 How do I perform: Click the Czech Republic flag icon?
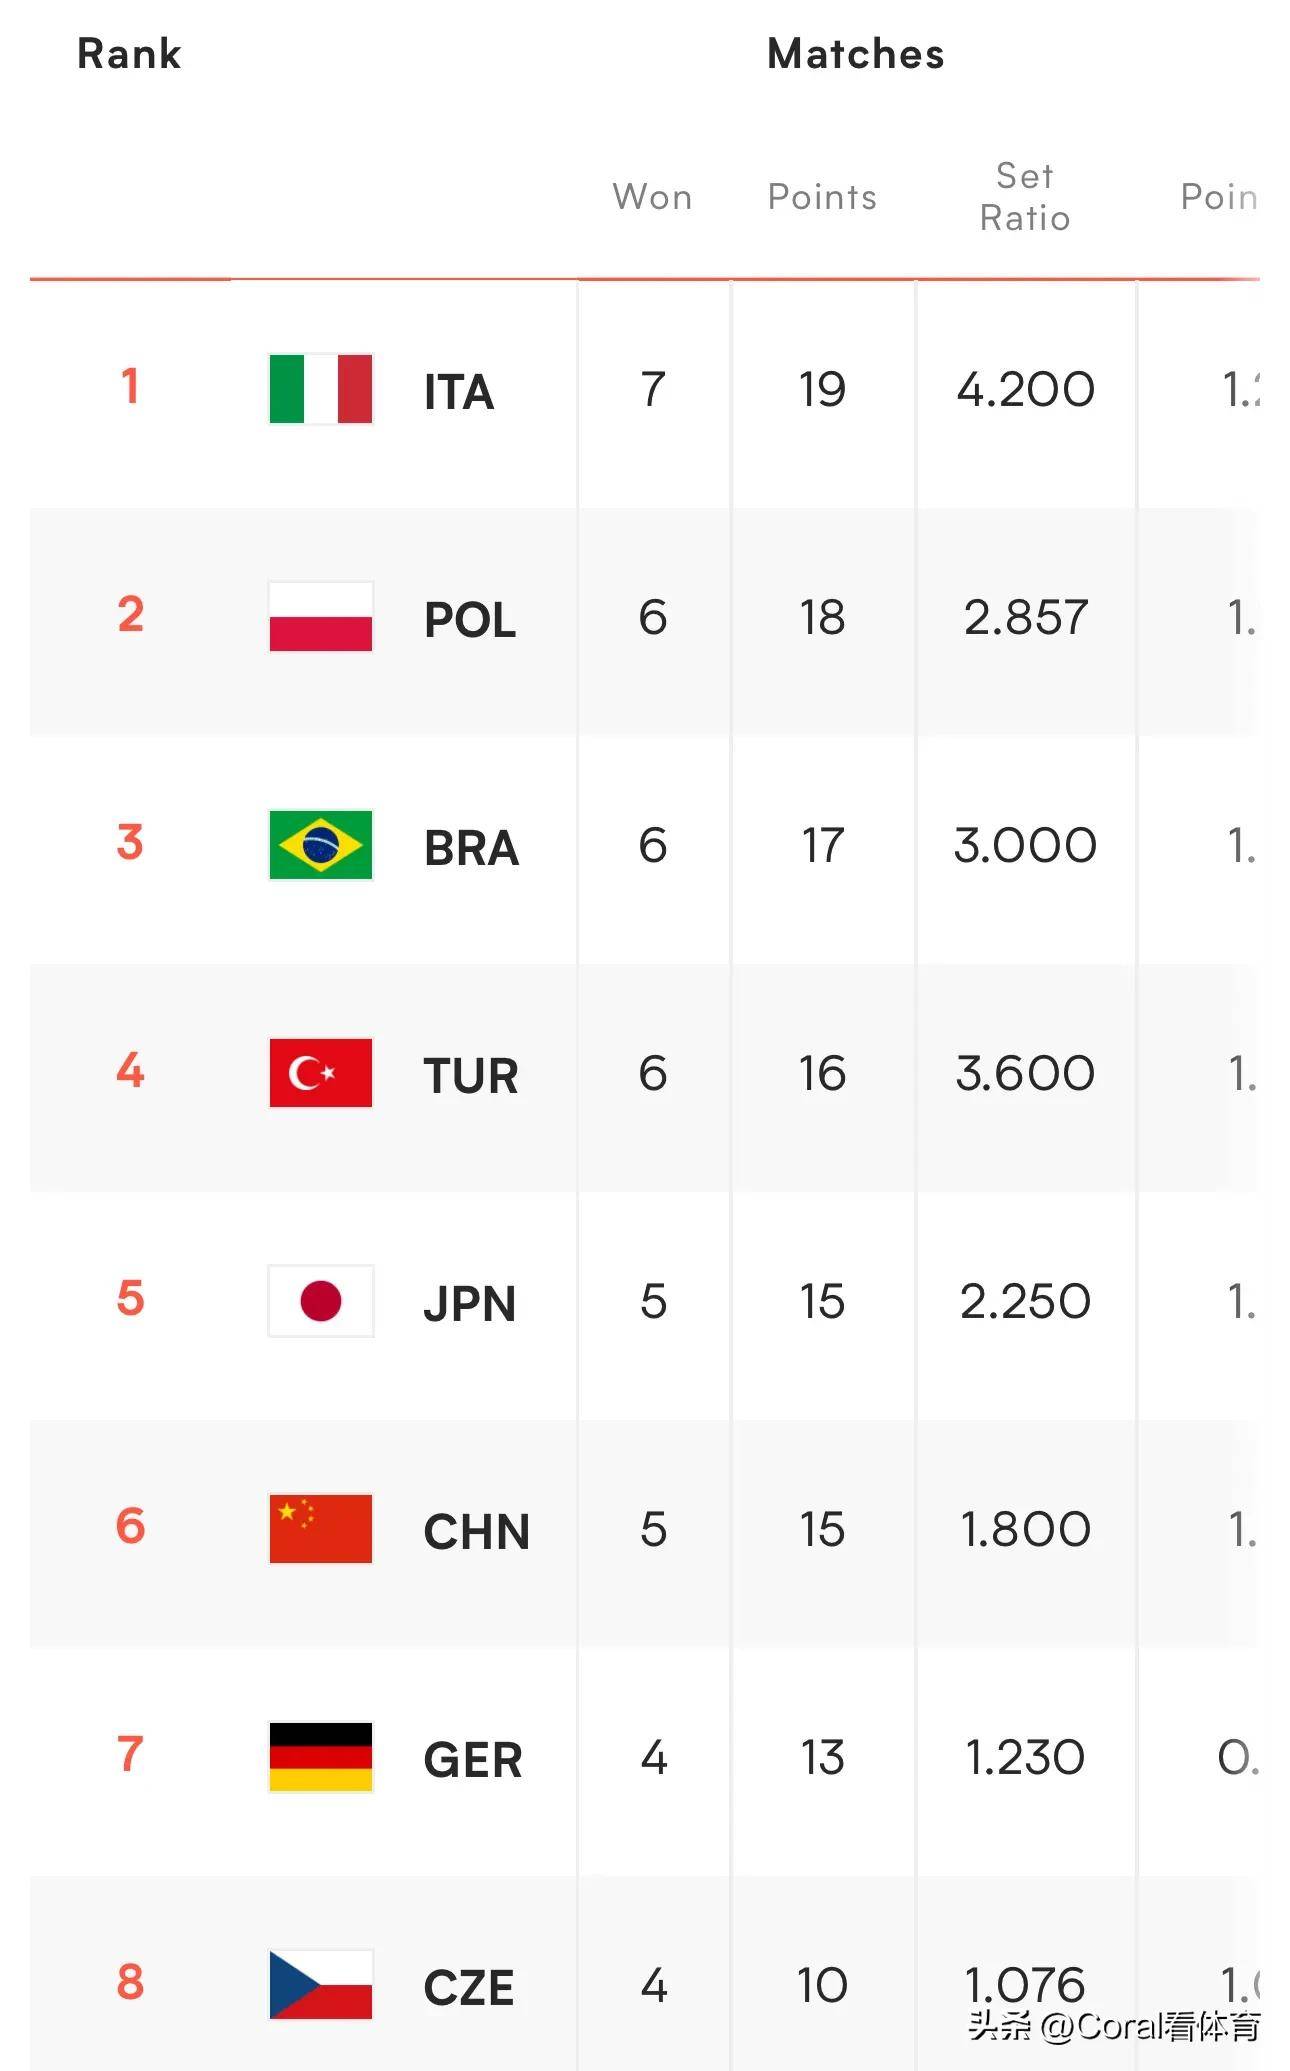coord(321,1985)
